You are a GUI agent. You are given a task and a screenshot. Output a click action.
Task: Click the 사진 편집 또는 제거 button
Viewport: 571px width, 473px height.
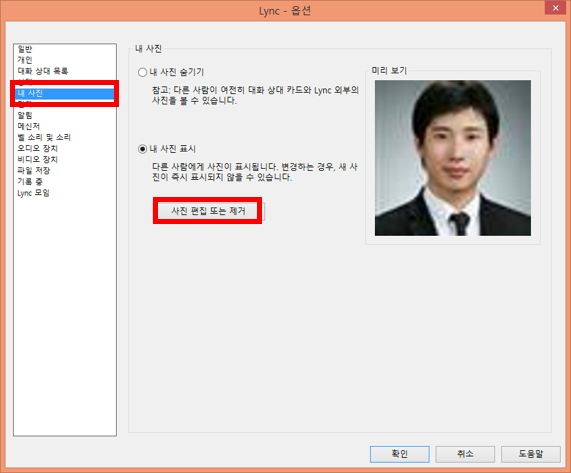click(208, 211)
